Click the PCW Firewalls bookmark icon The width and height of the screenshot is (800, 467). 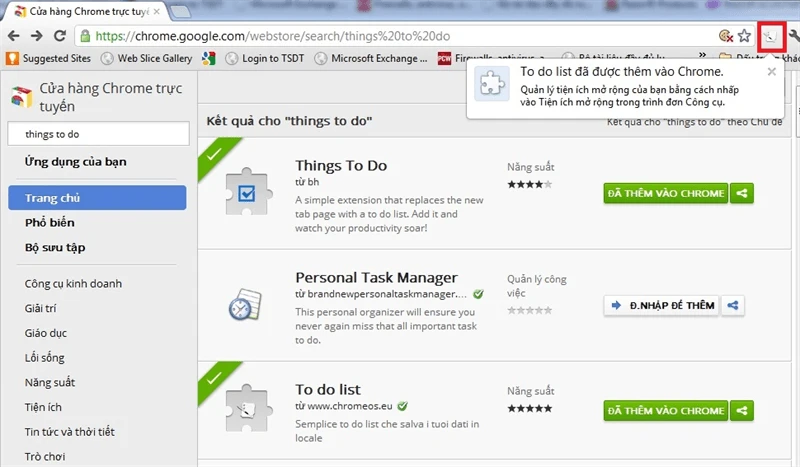(444, 59)
